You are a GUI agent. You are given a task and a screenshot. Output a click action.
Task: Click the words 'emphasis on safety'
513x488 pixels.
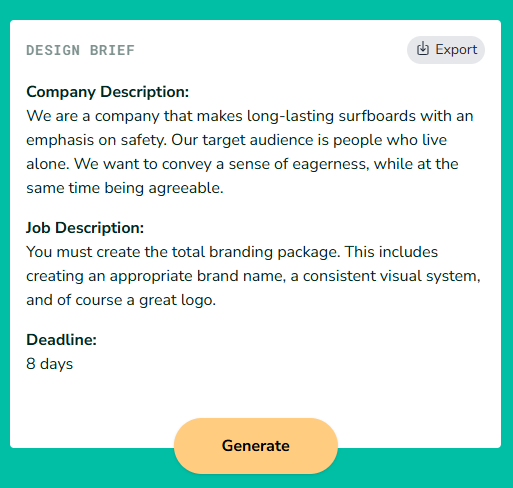(x=96, y=140)
